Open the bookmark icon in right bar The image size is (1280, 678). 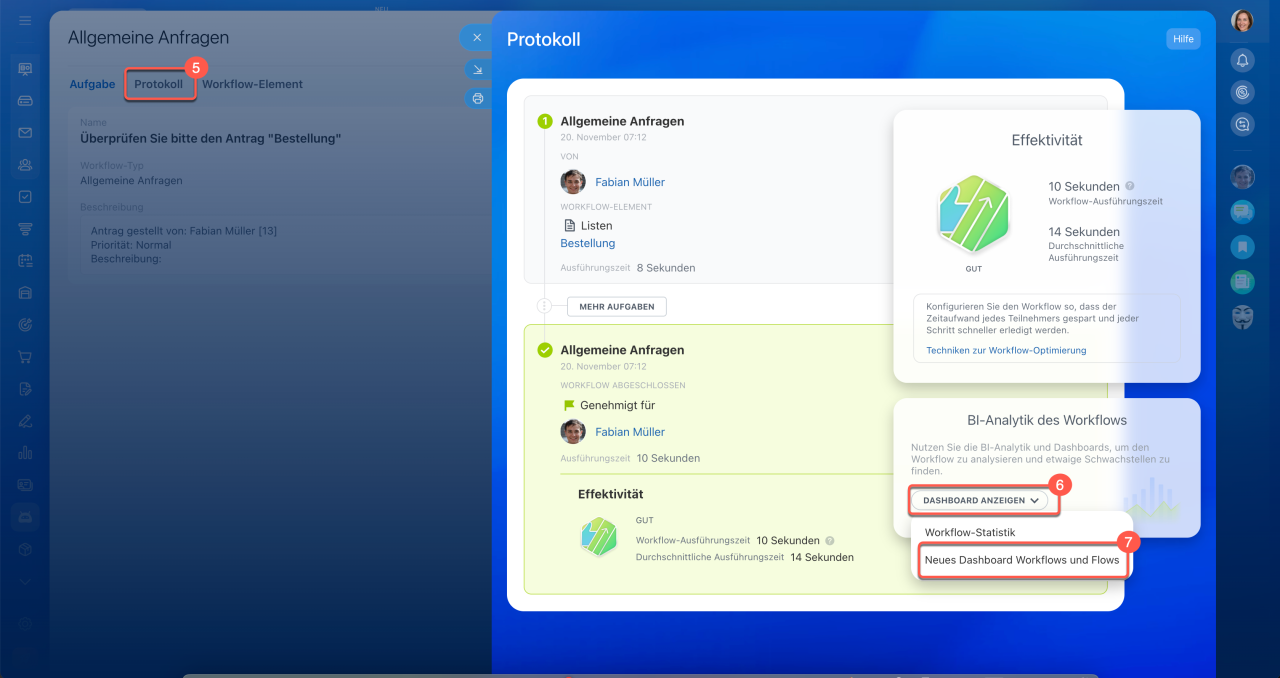(1242, 247)
